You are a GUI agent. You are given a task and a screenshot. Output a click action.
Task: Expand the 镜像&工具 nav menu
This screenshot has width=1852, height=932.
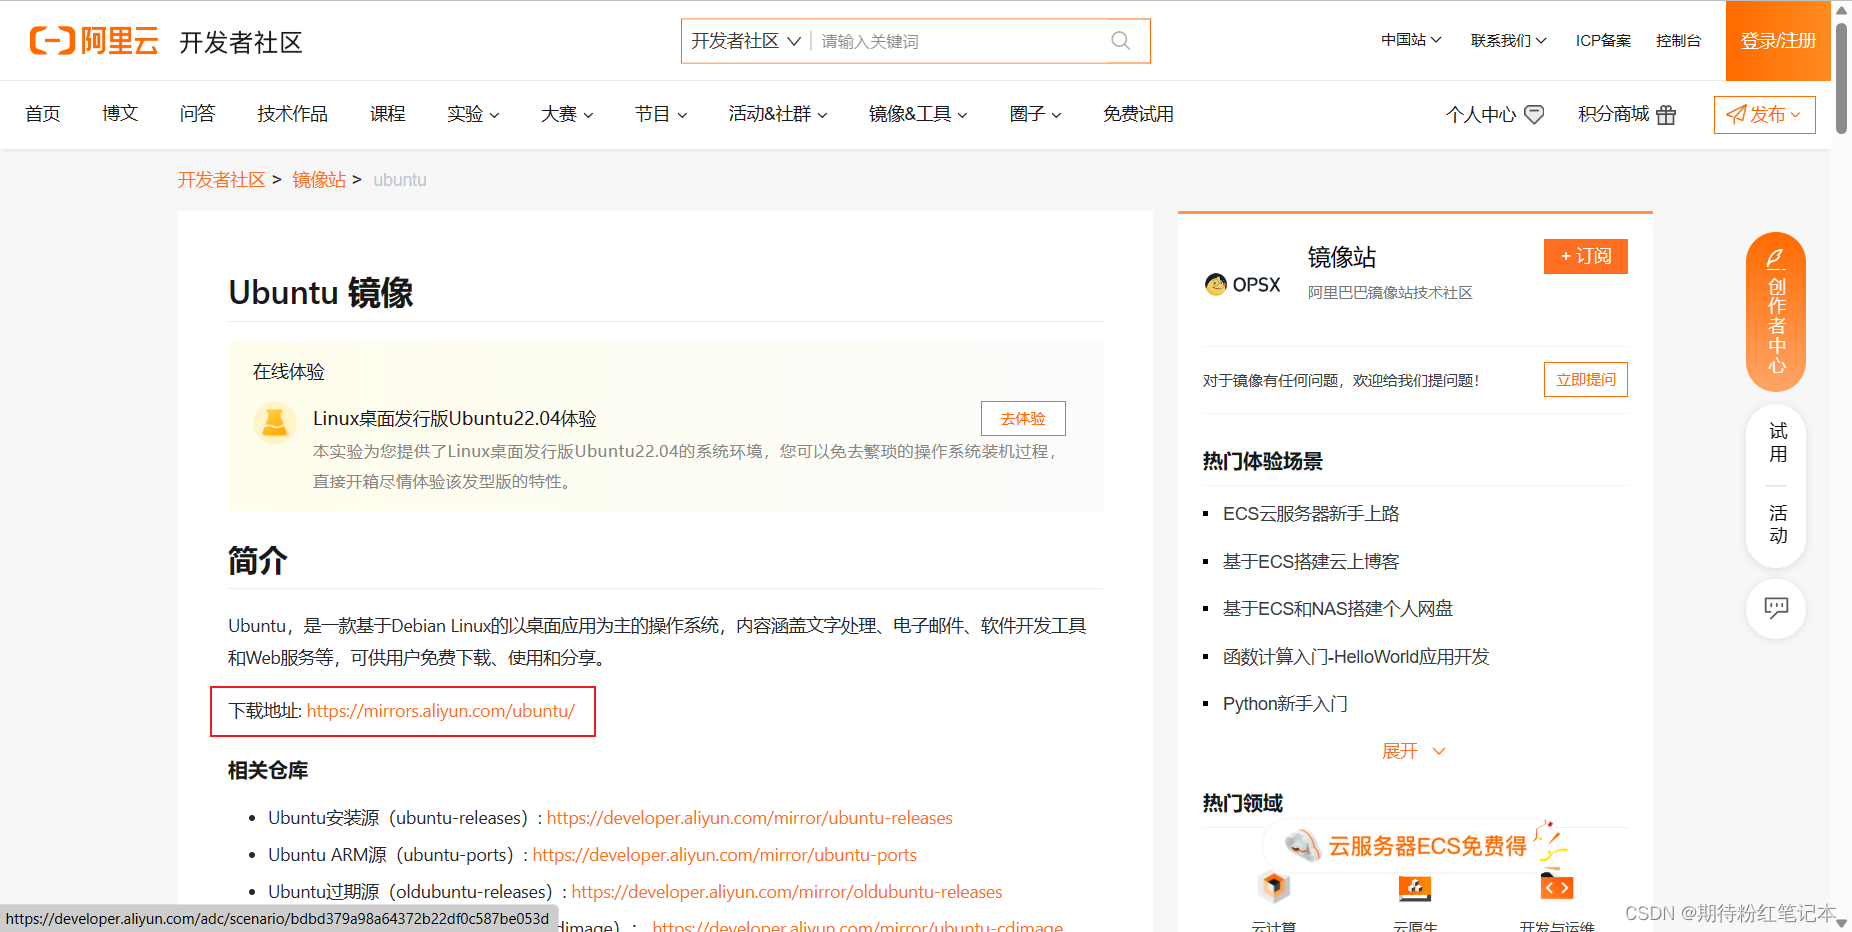[918, 114]
